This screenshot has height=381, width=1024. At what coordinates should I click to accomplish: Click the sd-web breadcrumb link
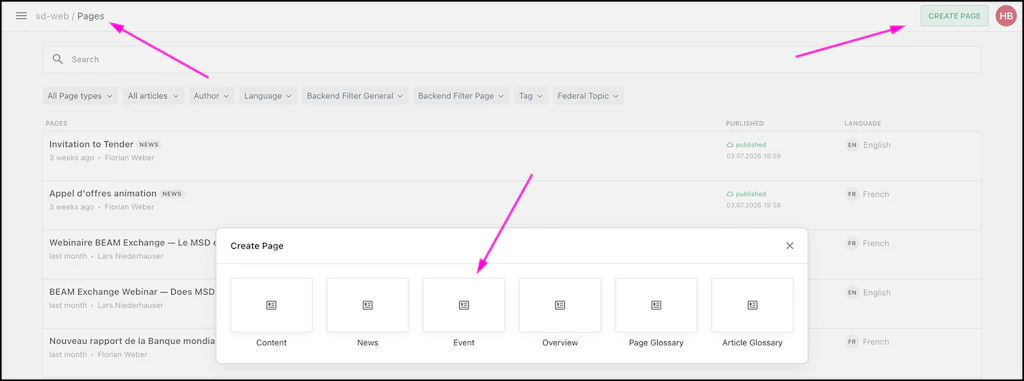tap(52, 16)
